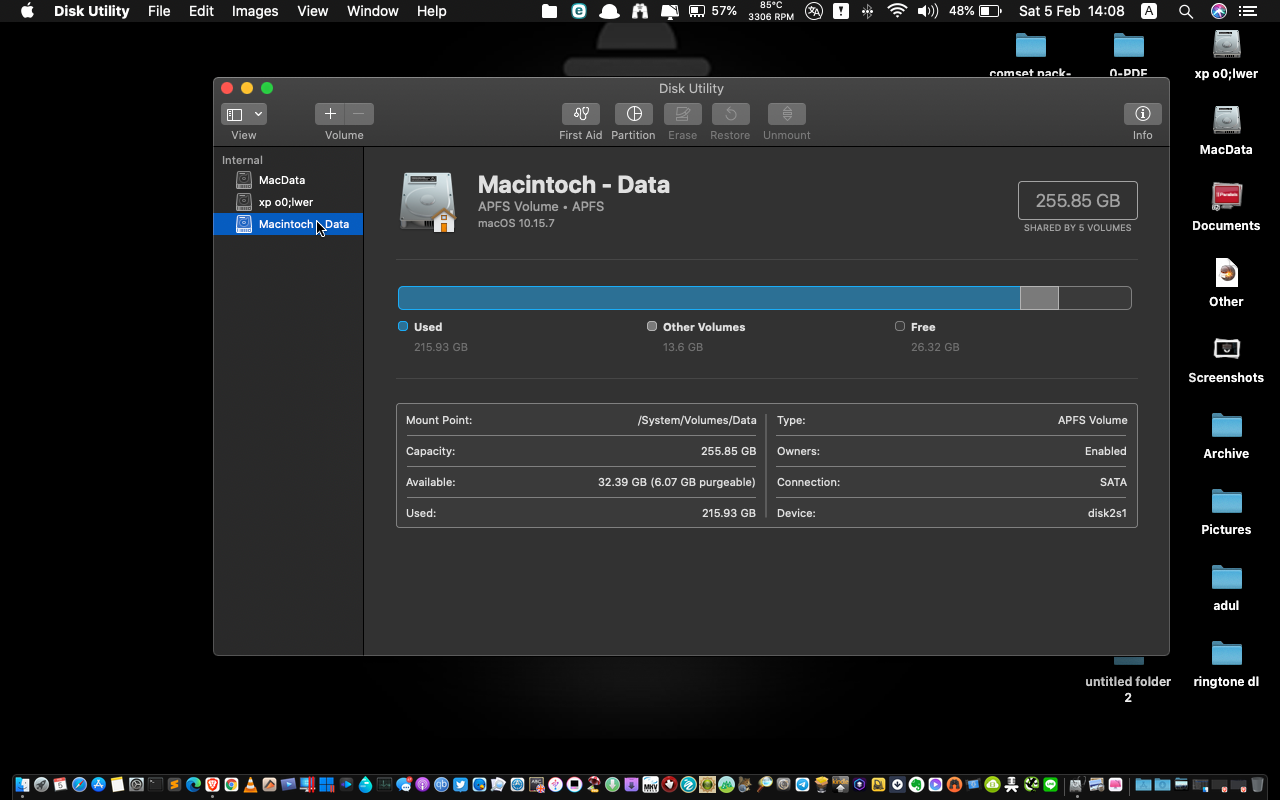The image size is (1280, 800).
Task: Open Safari from the Dock
Action: coord(79,785)
